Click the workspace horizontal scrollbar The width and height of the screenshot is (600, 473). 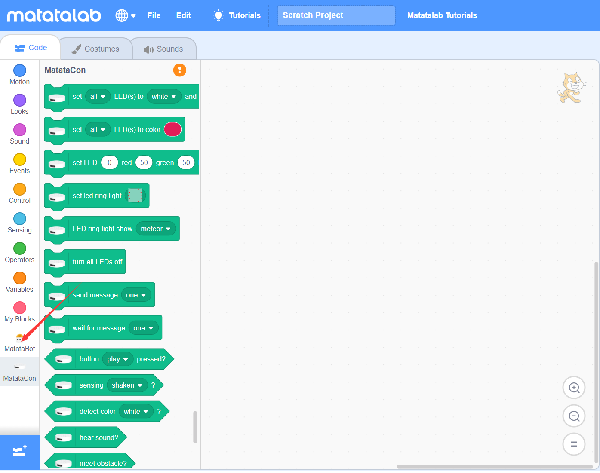(x=494, y=467)
